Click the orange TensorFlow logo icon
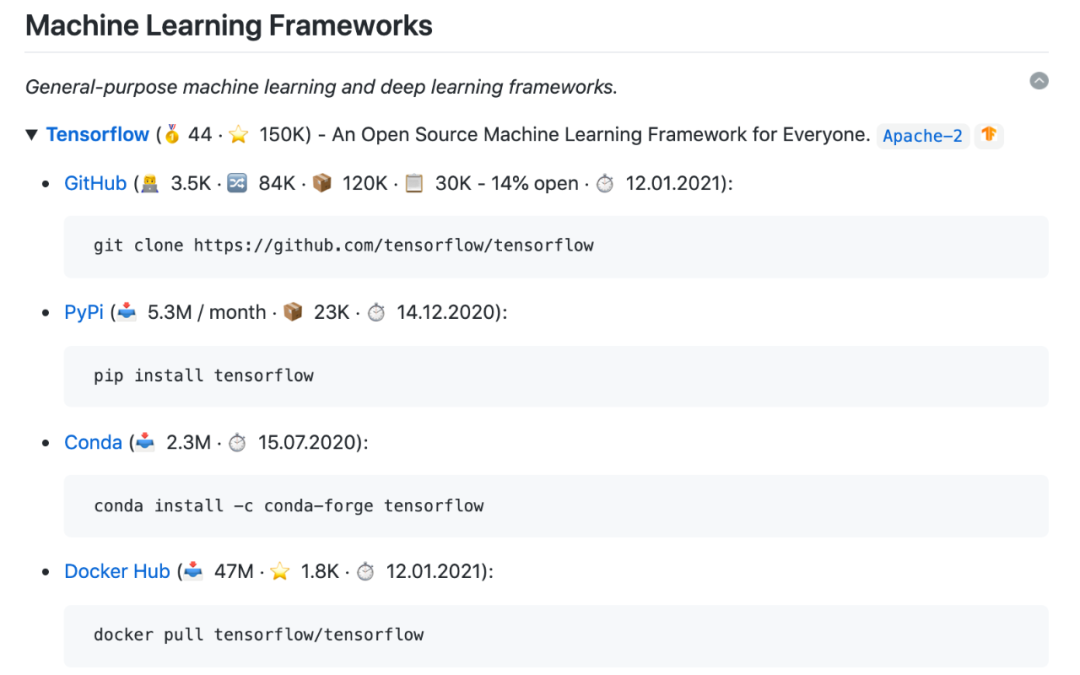 pos(989,134)
